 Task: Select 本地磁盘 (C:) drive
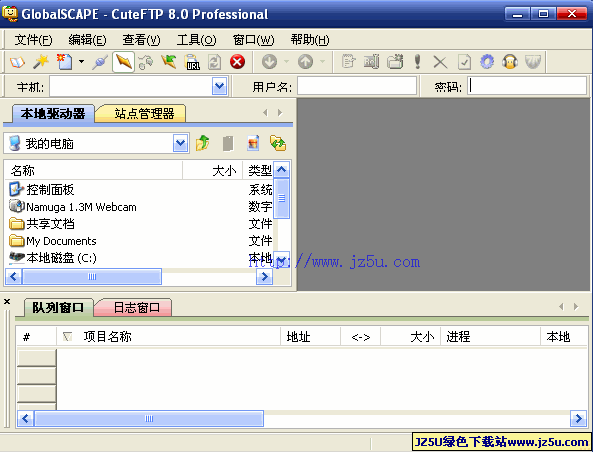coord(61,258)
